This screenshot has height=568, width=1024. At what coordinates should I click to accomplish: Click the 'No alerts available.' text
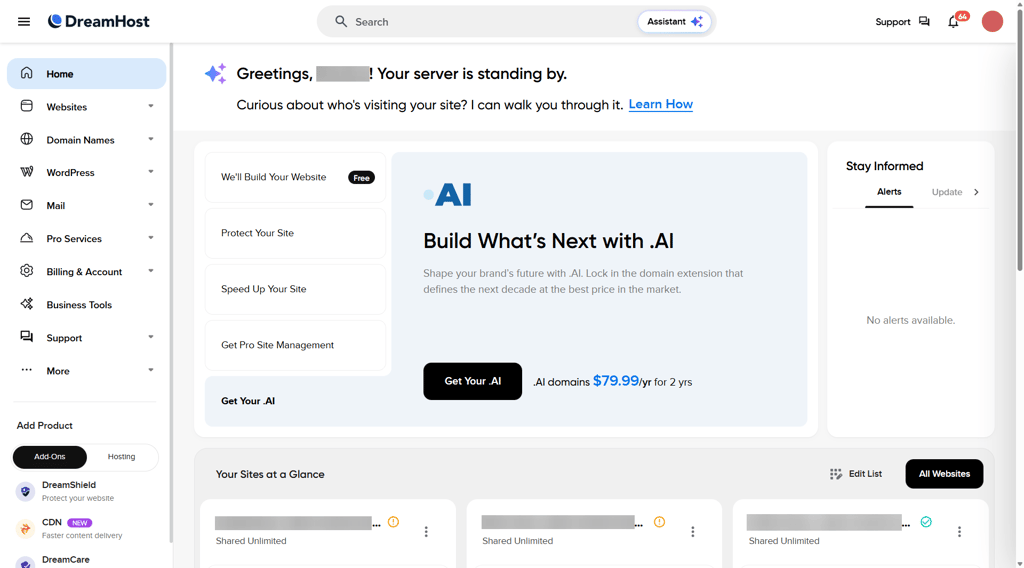pyautogui.click(x=910, y=320)
